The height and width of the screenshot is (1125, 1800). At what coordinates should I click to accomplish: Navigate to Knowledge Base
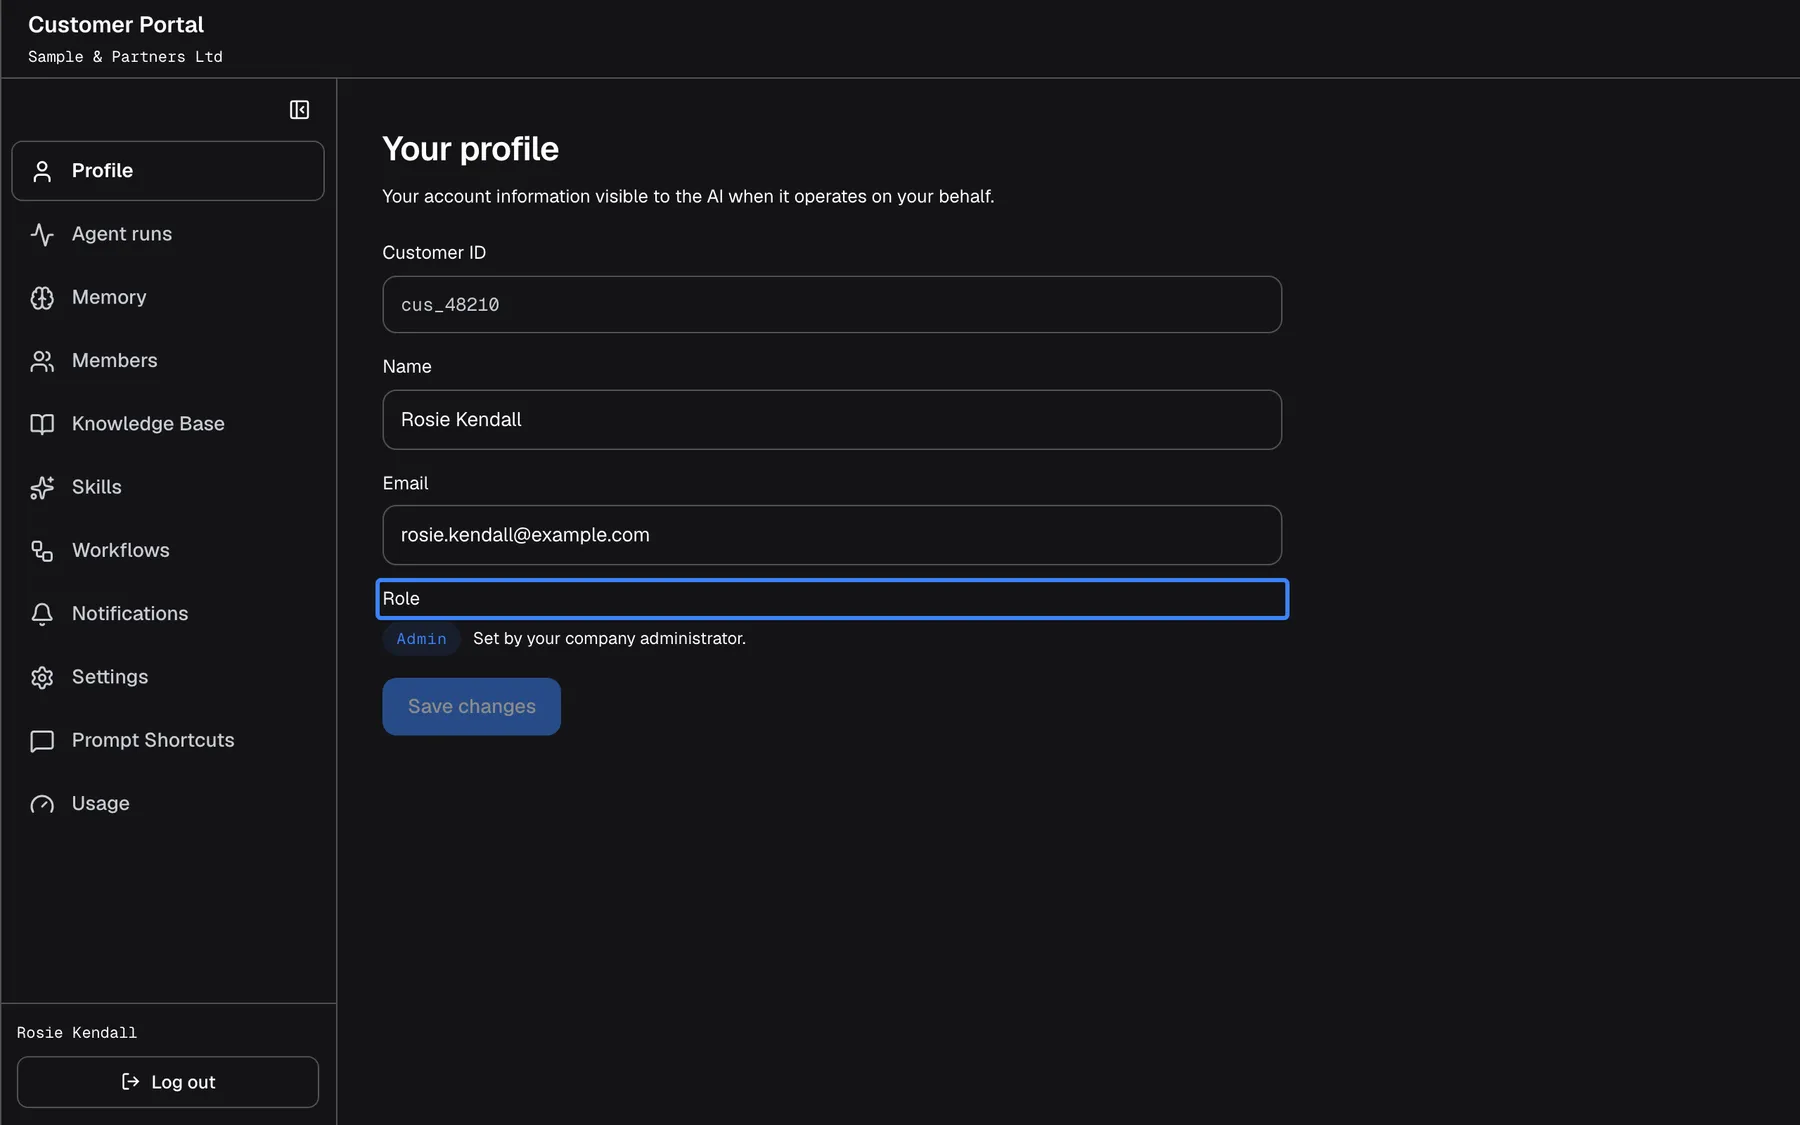tap(168, 424)
